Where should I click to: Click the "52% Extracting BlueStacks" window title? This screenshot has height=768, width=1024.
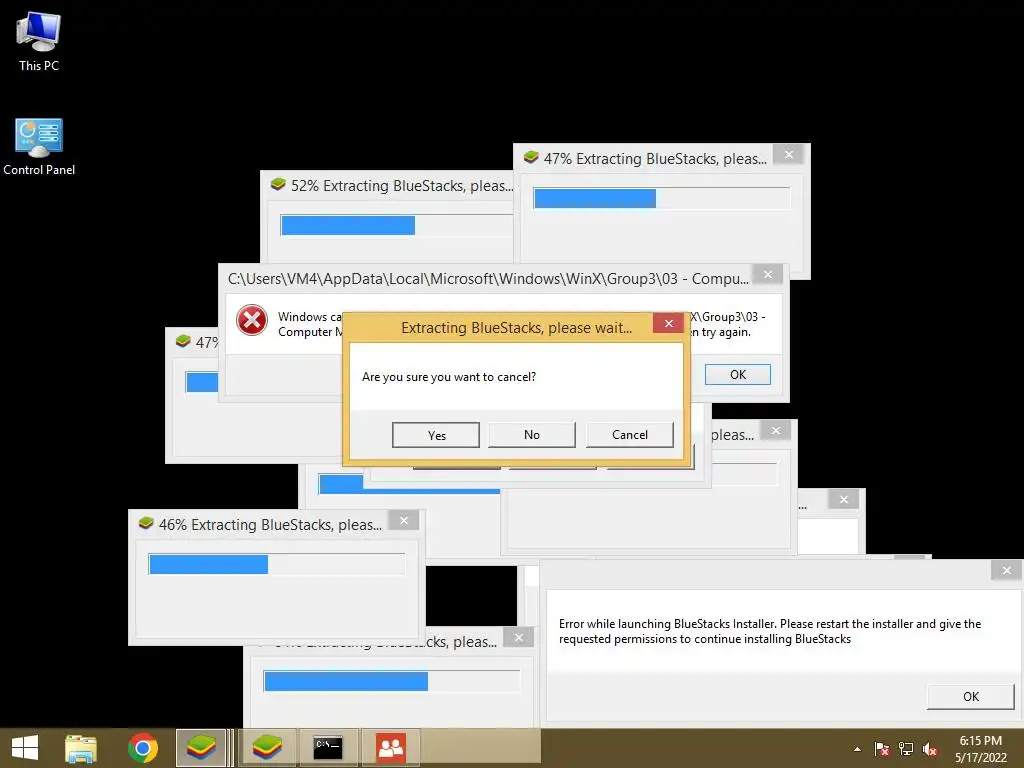401,186
